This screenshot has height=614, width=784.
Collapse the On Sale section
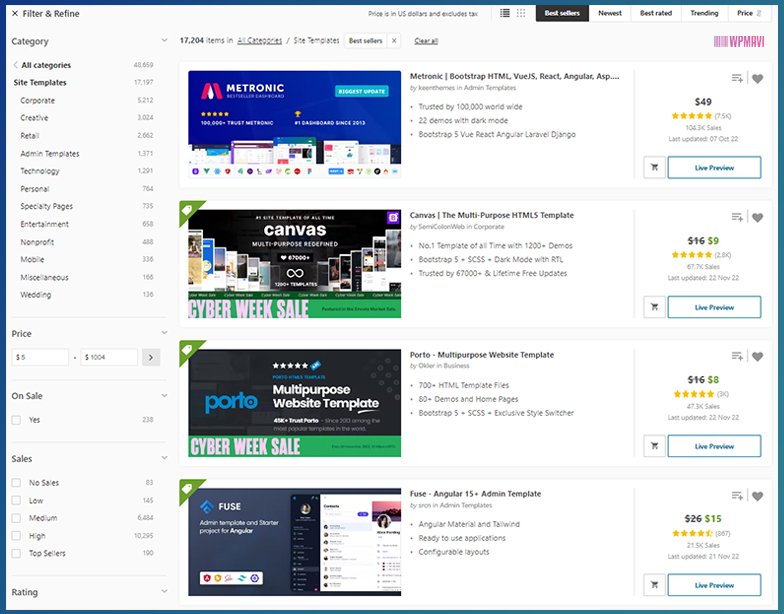[x=164, y=396]
